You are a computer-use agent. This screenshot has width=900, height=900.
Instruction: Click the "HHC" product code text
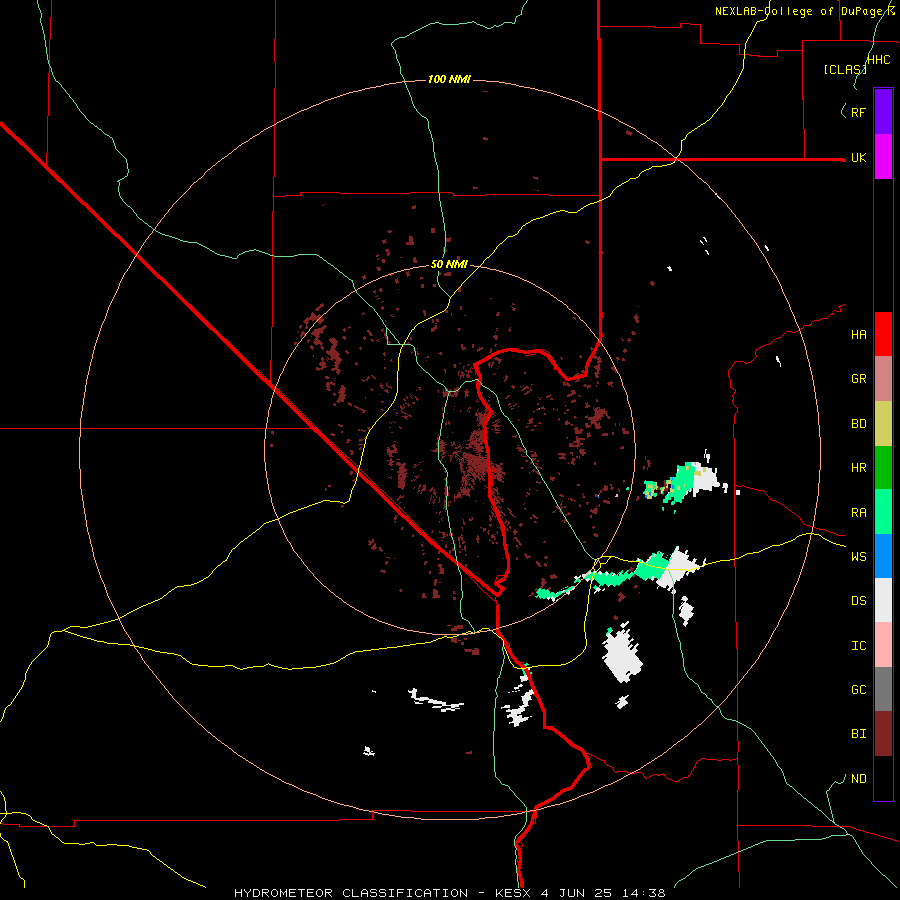[x=879, y=60]
